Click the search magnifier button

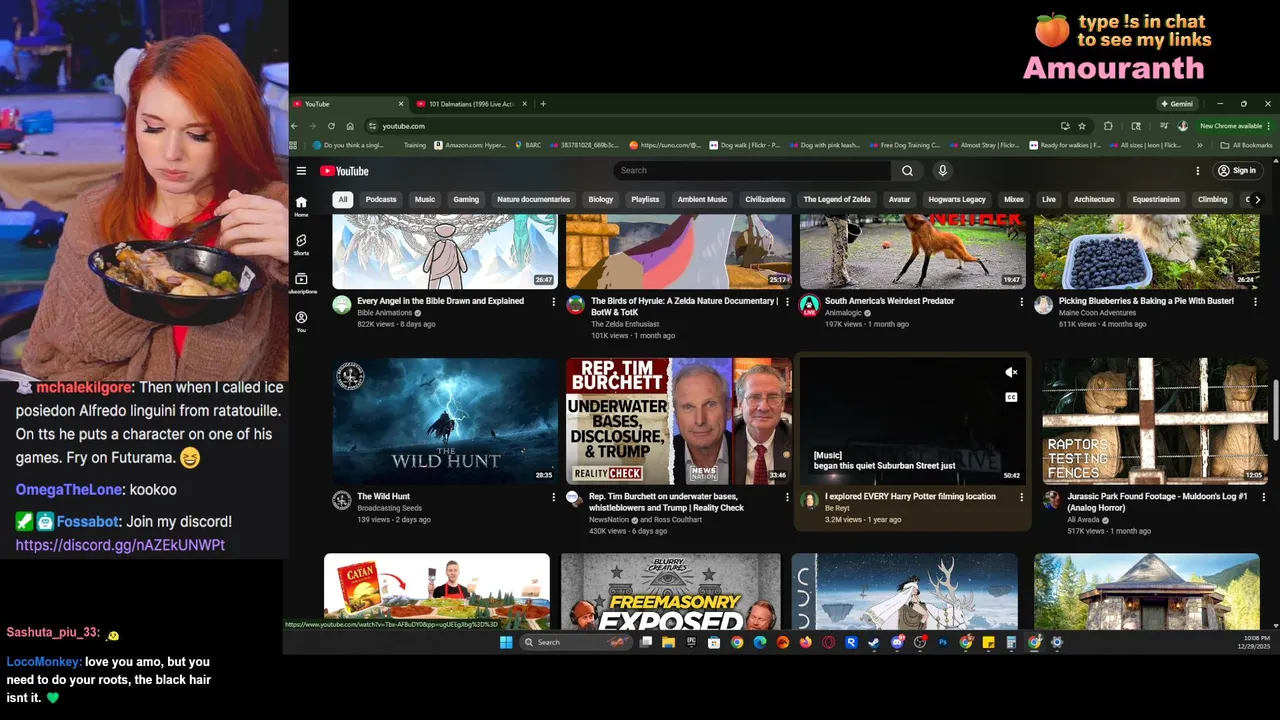pos(907,171)
